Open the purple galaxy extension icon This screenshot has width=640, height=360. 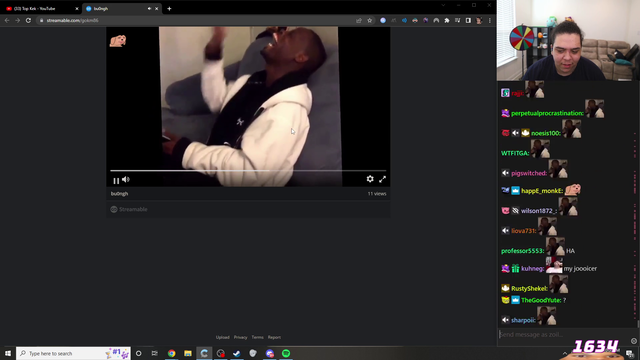(x=425, y=20)
